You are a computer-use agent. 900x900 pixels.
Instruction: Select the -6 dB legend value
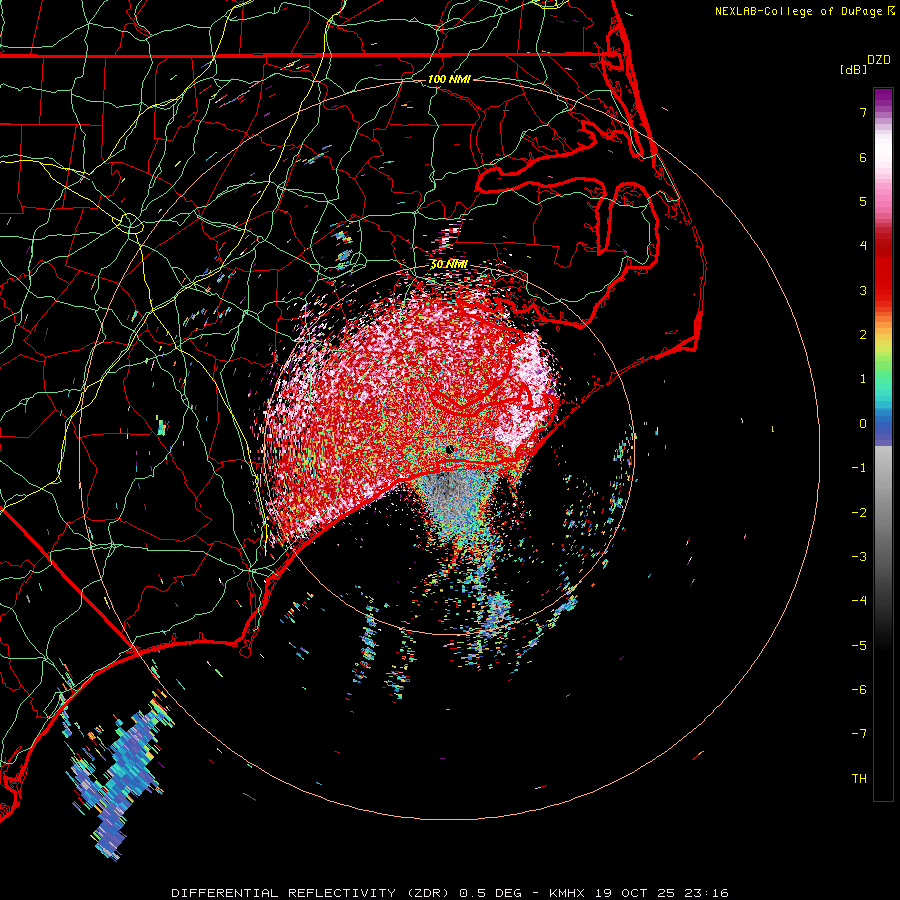[859, 690]
